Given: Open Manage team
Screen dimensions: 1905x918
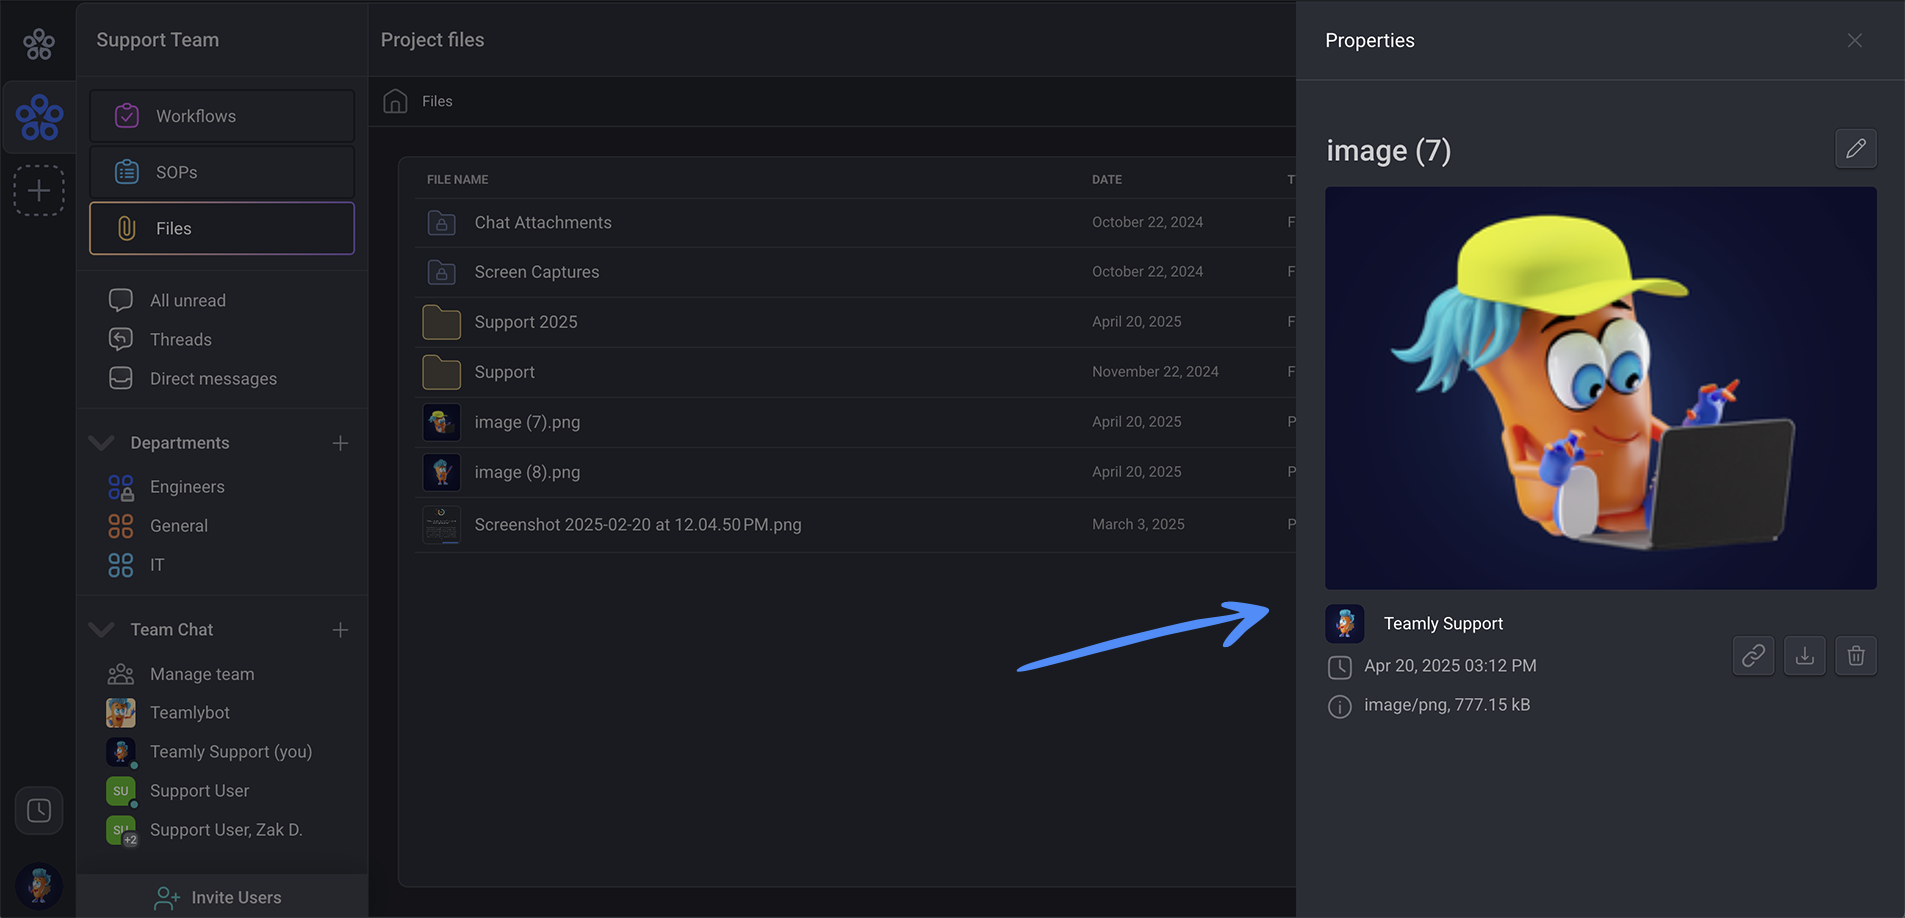Looking at the screenshot, I should pyautogui.click(x=202, y=674).
